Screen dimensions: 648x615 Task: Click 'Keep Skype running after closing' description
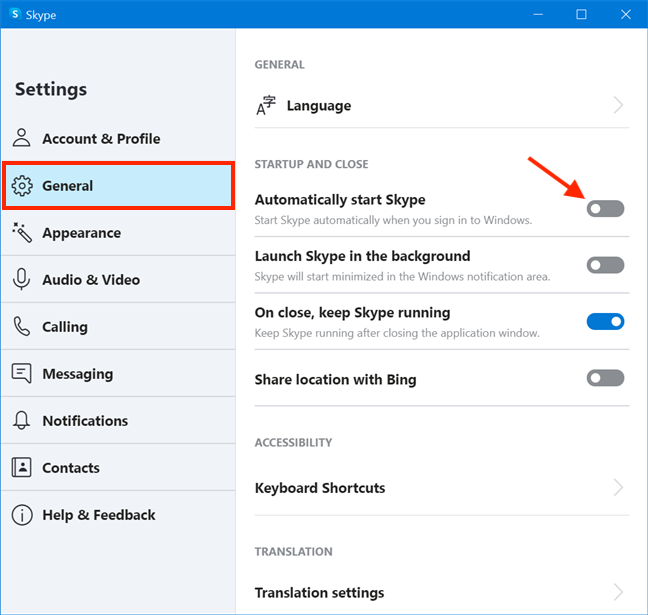[397, 333]
